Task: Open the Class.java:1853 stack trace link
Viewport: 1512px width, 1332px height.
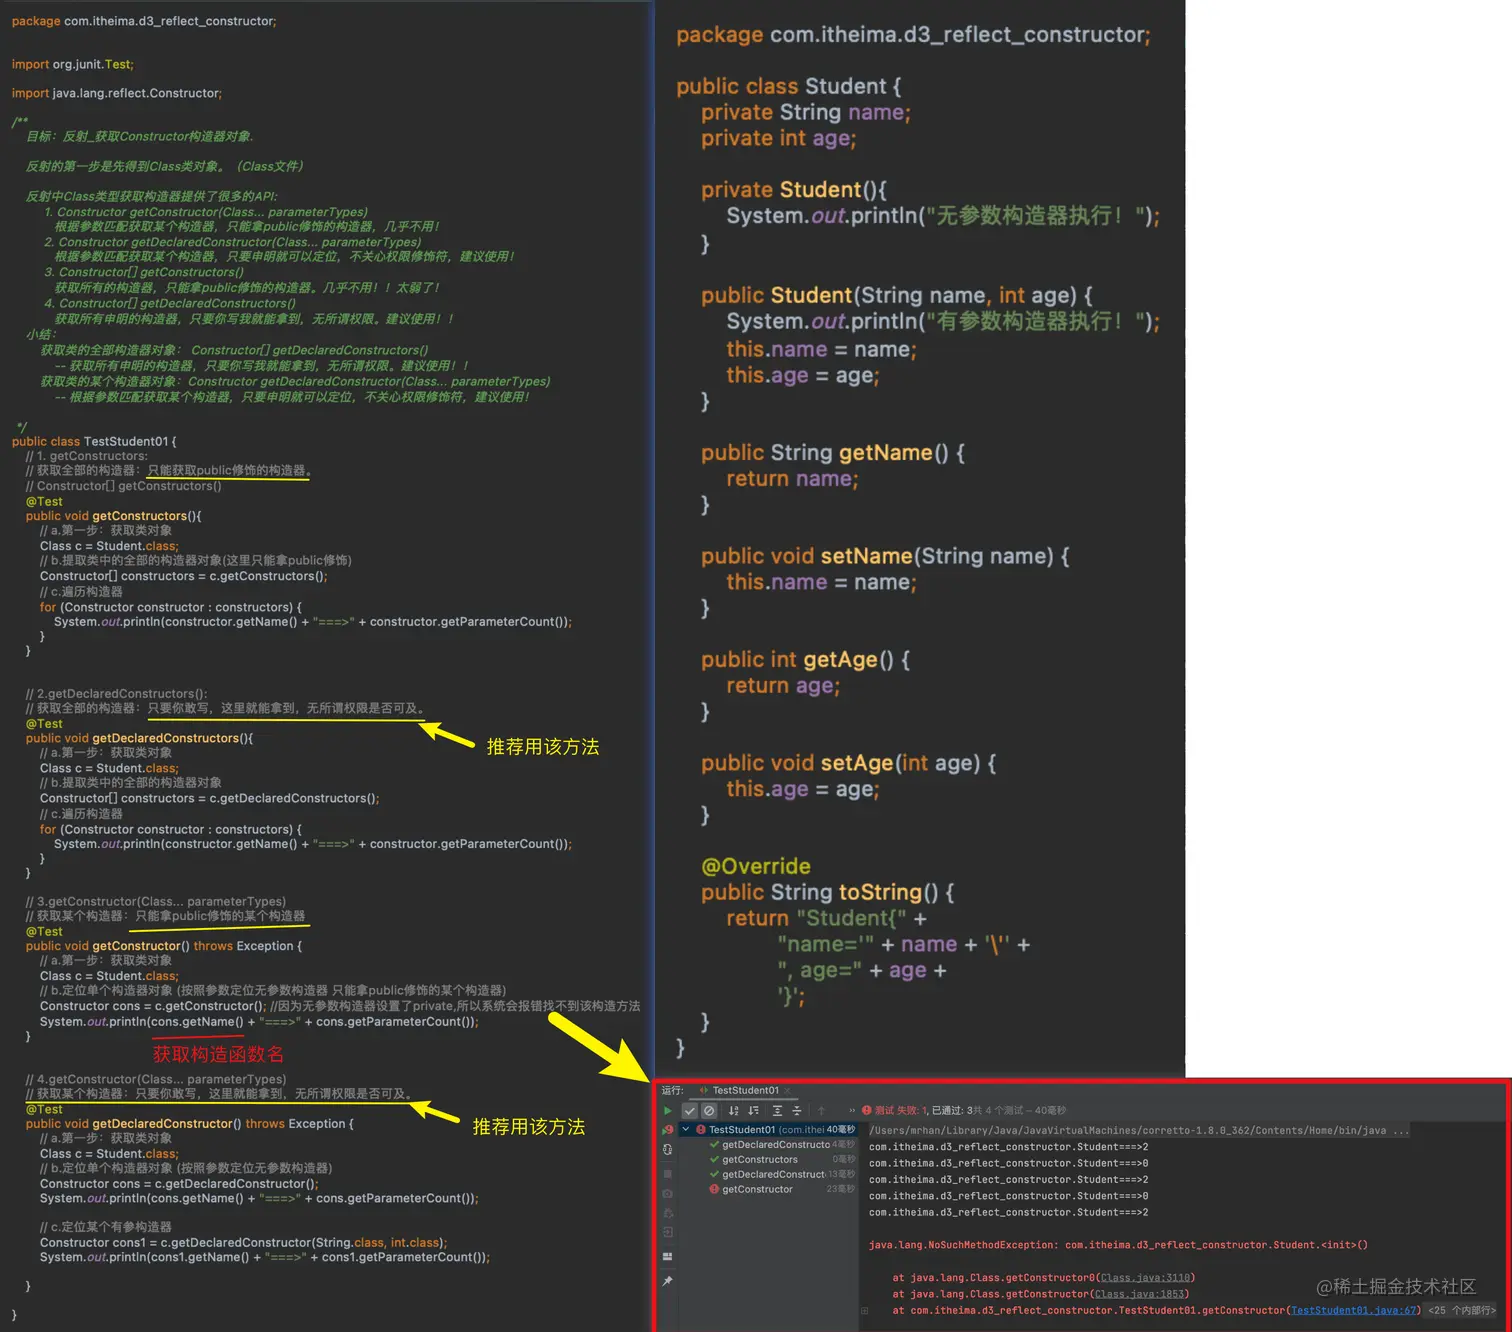Action: pos(1139,1294)
